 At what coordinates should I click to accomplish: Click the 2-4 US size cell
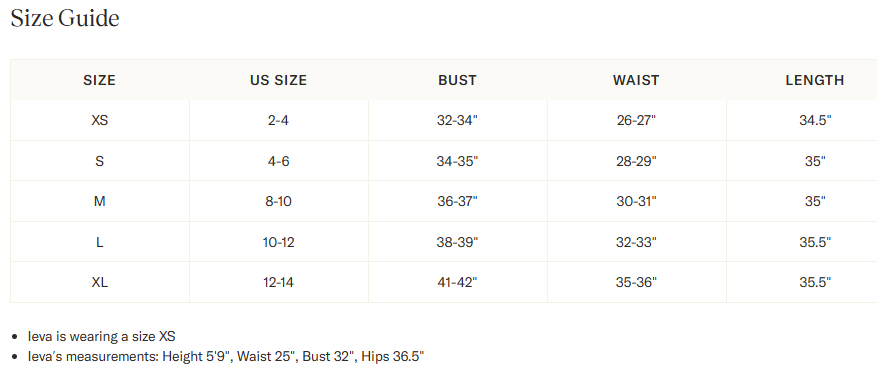click(279, 120)
